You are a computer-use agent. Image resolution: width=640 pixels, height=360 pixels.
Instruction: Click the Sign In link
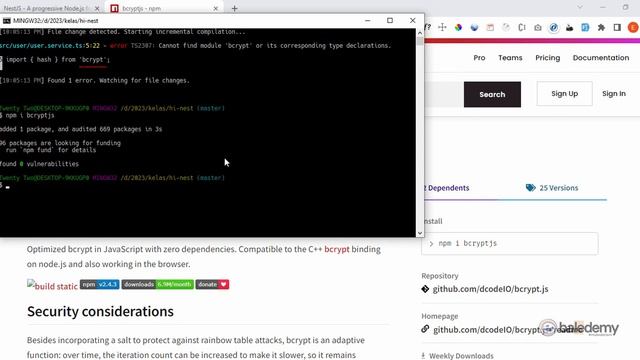pyautogui.click(x=613, y=93)
